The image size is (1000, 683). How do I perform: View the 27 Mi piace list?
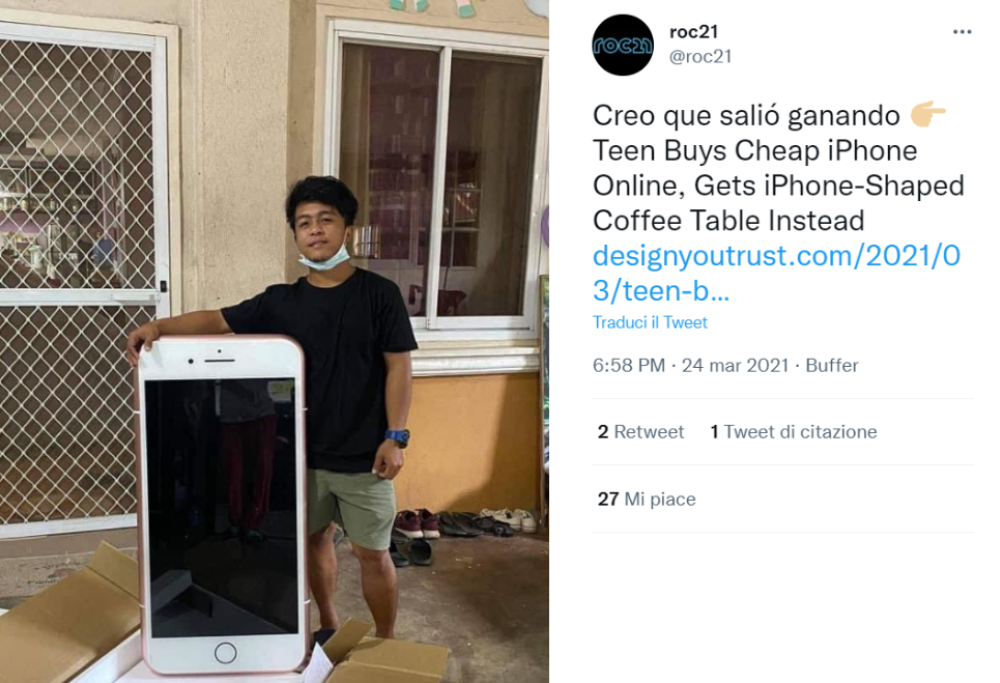[646, 499]
